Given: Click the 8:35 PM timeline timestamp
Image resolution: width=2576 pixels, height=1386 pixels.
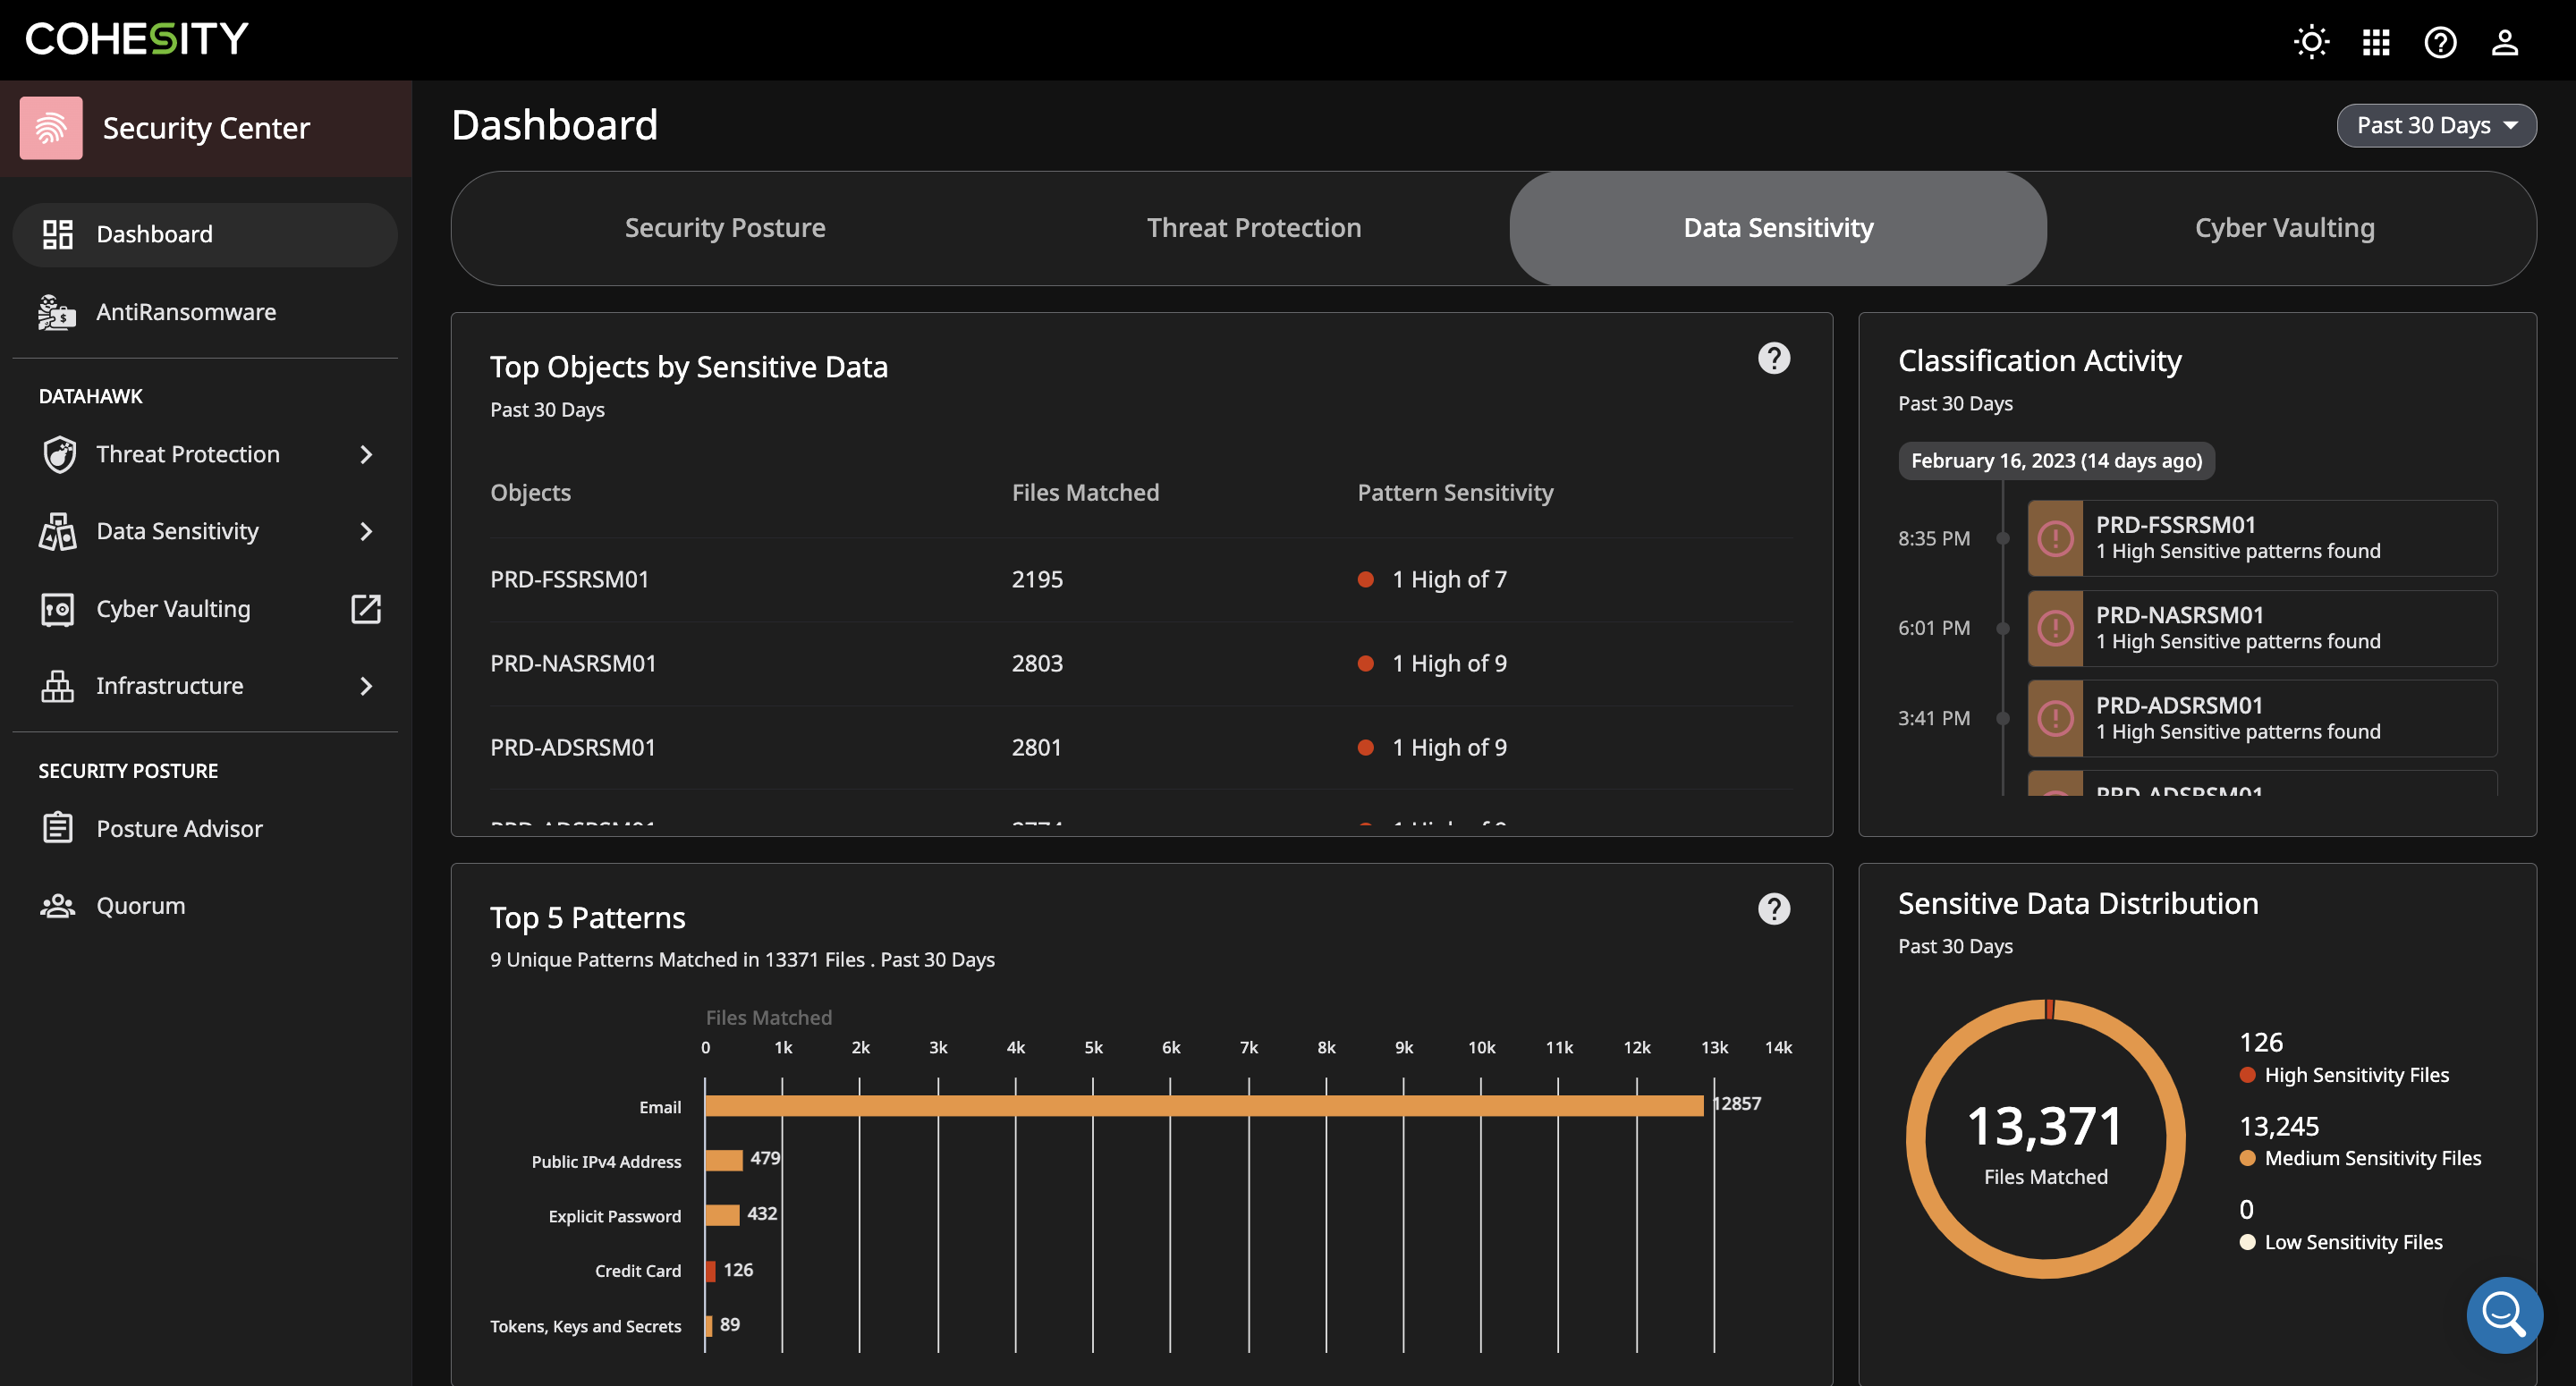Looking at the screenshot, I should click(1934, 538).
